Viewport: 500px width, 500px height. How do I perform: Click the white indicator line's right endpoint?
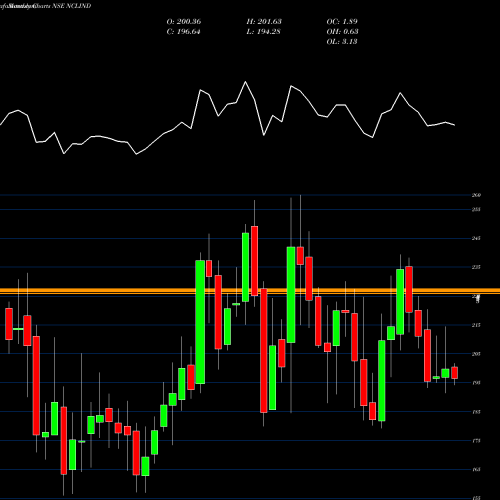coord(454,125)
